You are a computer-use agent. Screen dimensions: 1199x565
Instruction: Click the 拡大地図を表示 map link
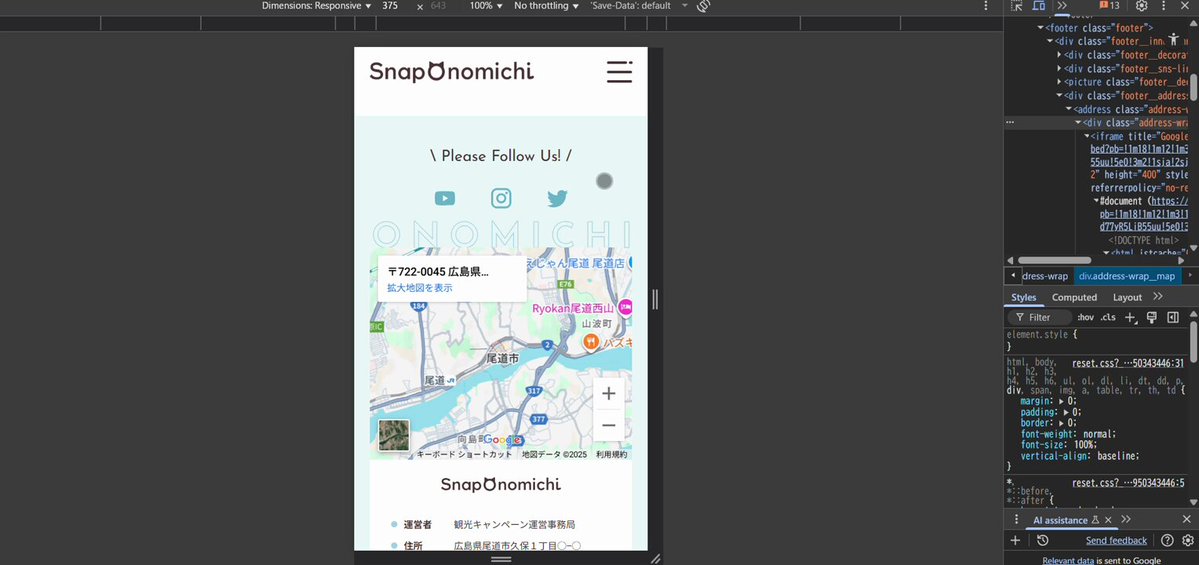[x=420, y=288]
